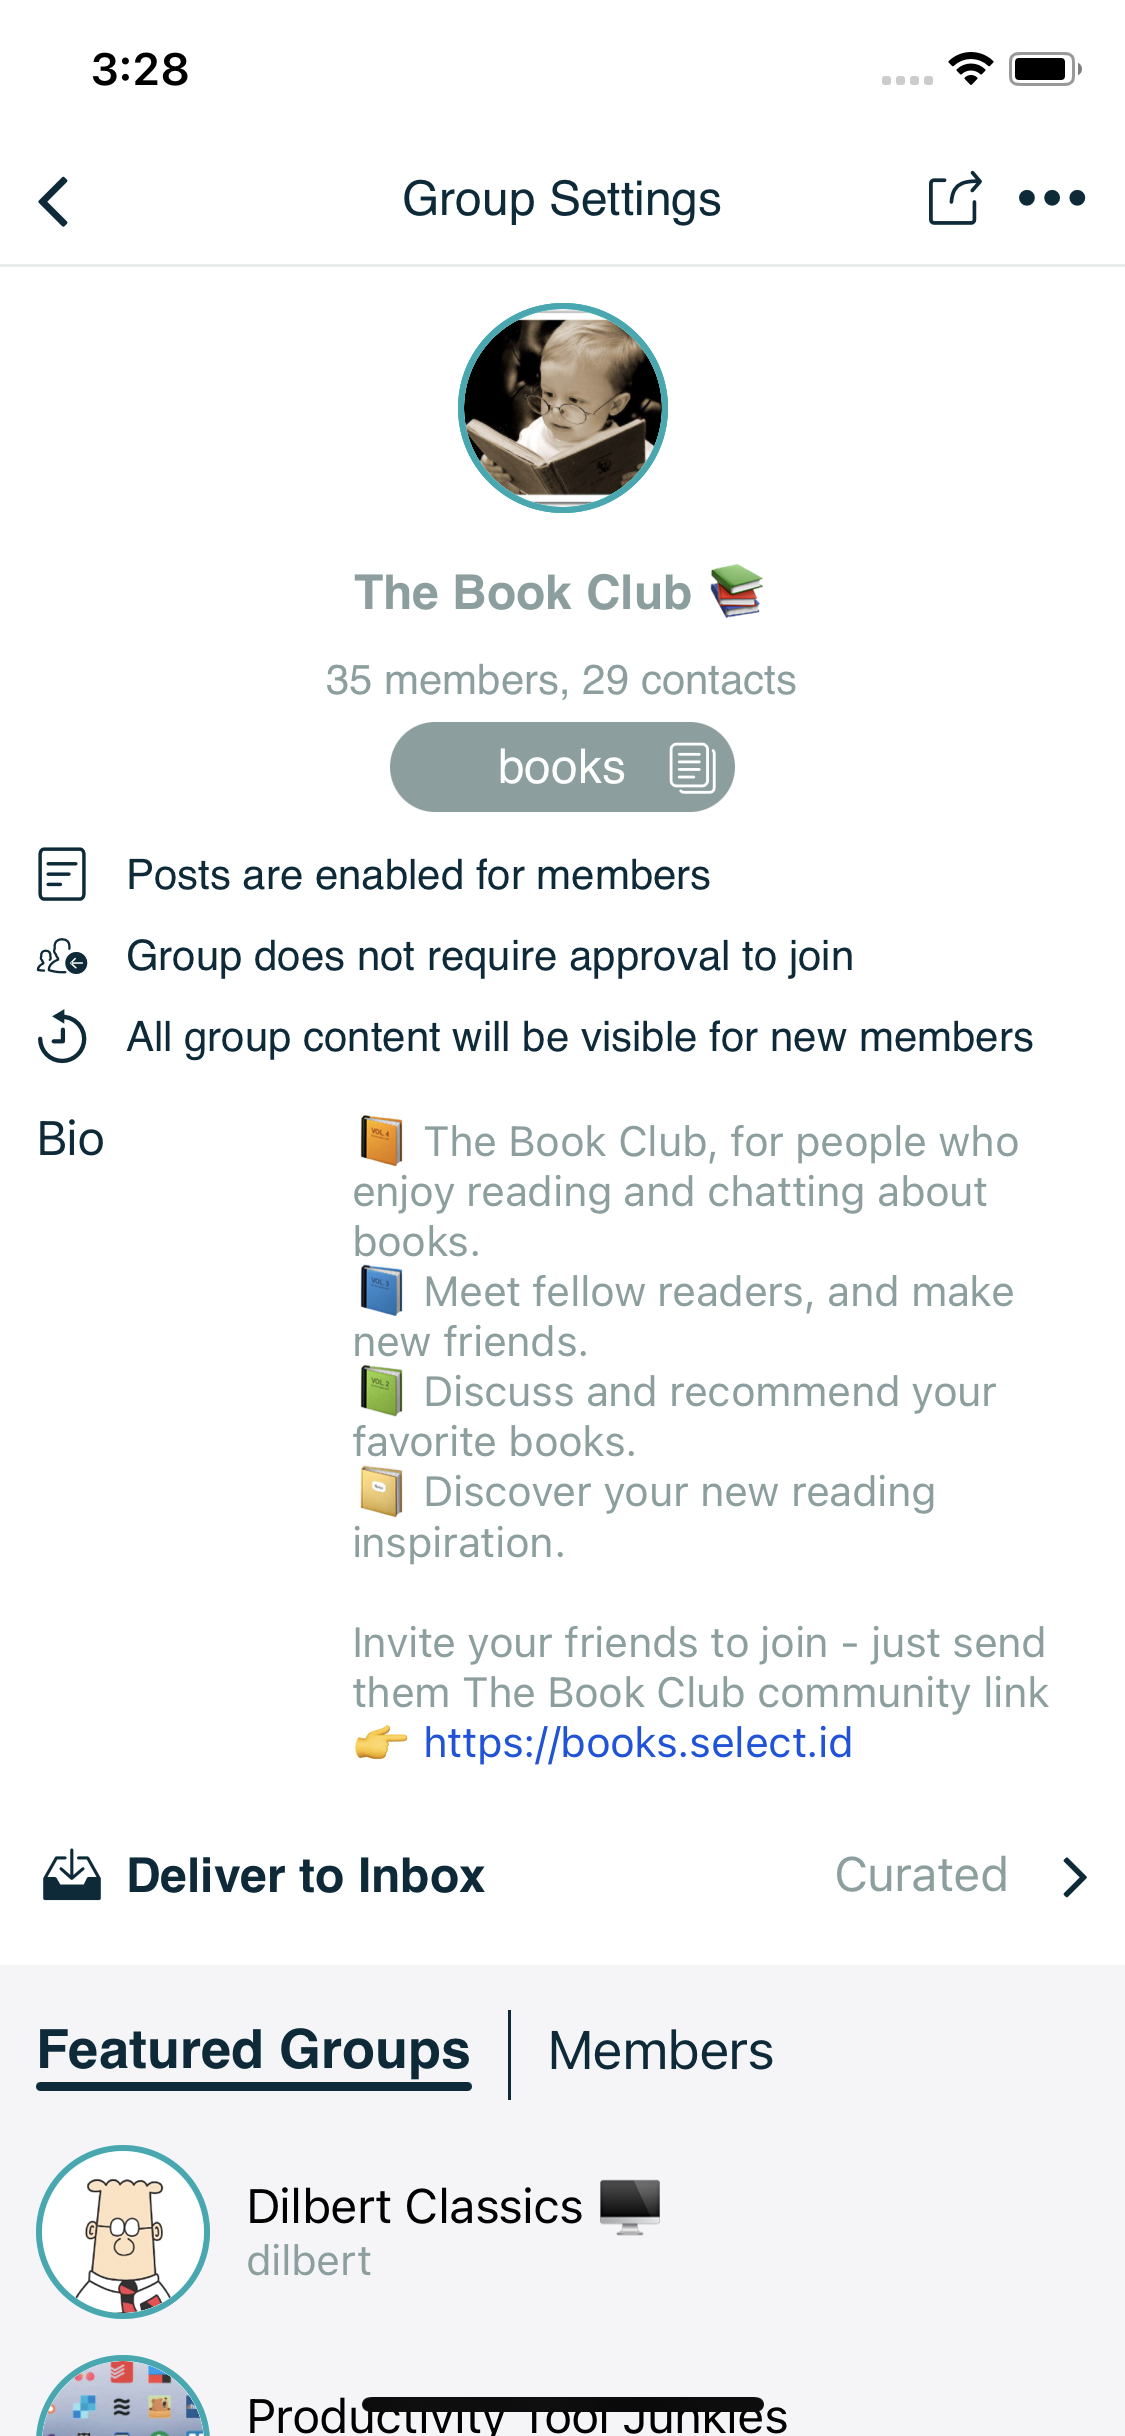Screen dimensions: 1125x2436
Task: Select the Featured Groups tab
Action: 254,2051
